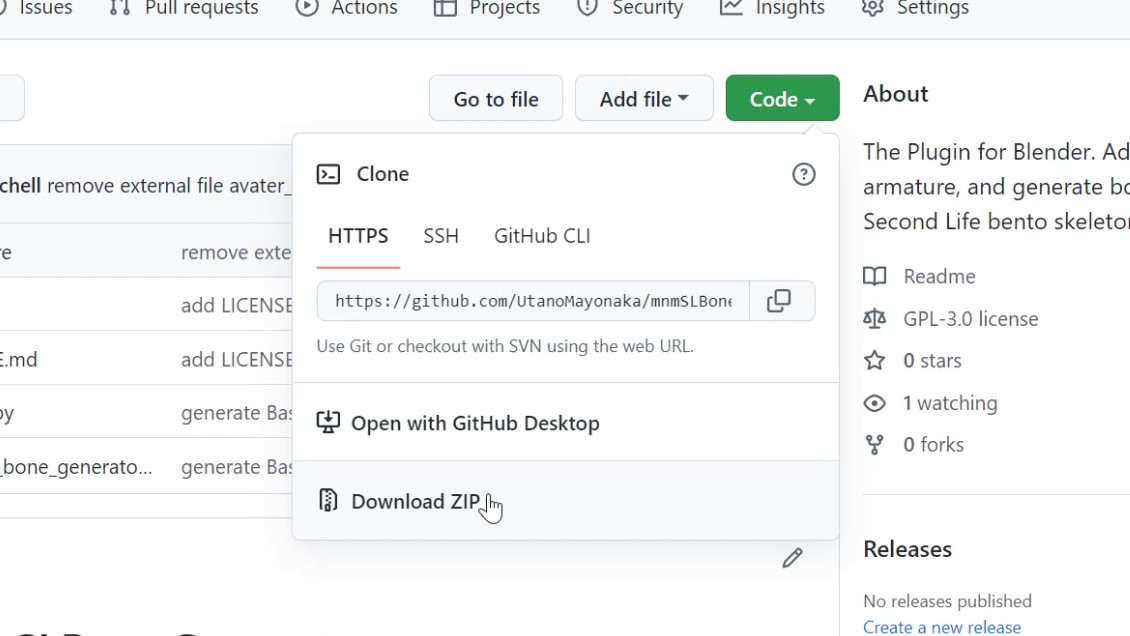Copy the clone URL to clipboard

[779, 301]
